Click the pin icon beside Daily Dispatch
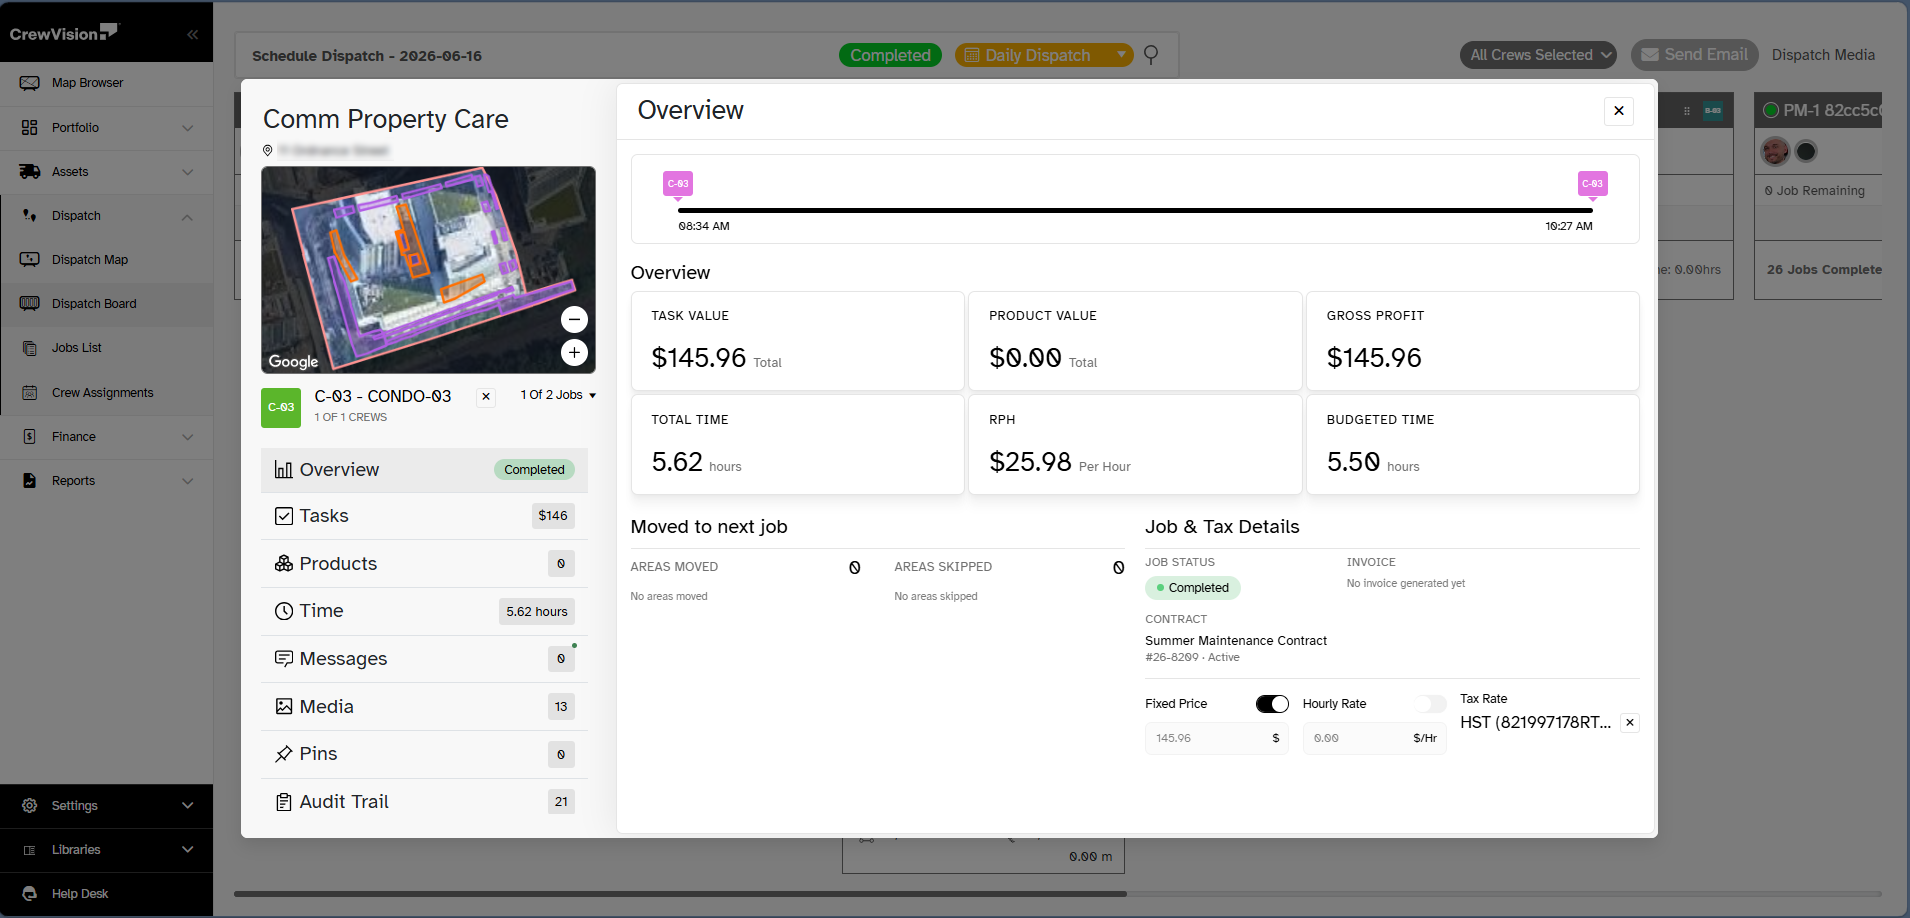The width and height of the screenshot is (1910, 918). pos(1151,54)
